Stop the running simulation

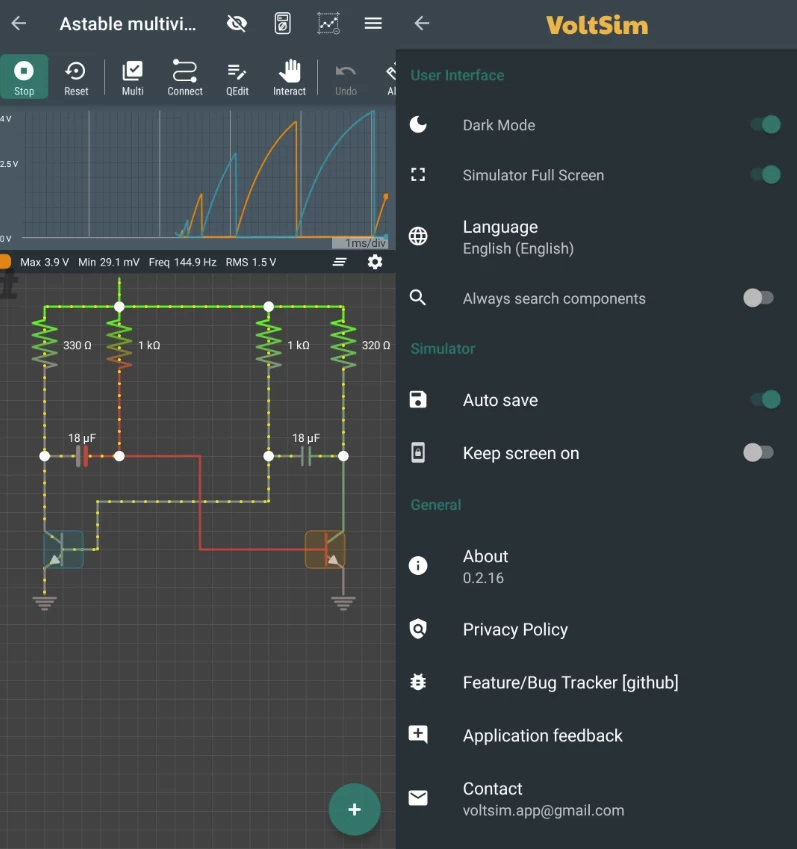tap(24, 77)
